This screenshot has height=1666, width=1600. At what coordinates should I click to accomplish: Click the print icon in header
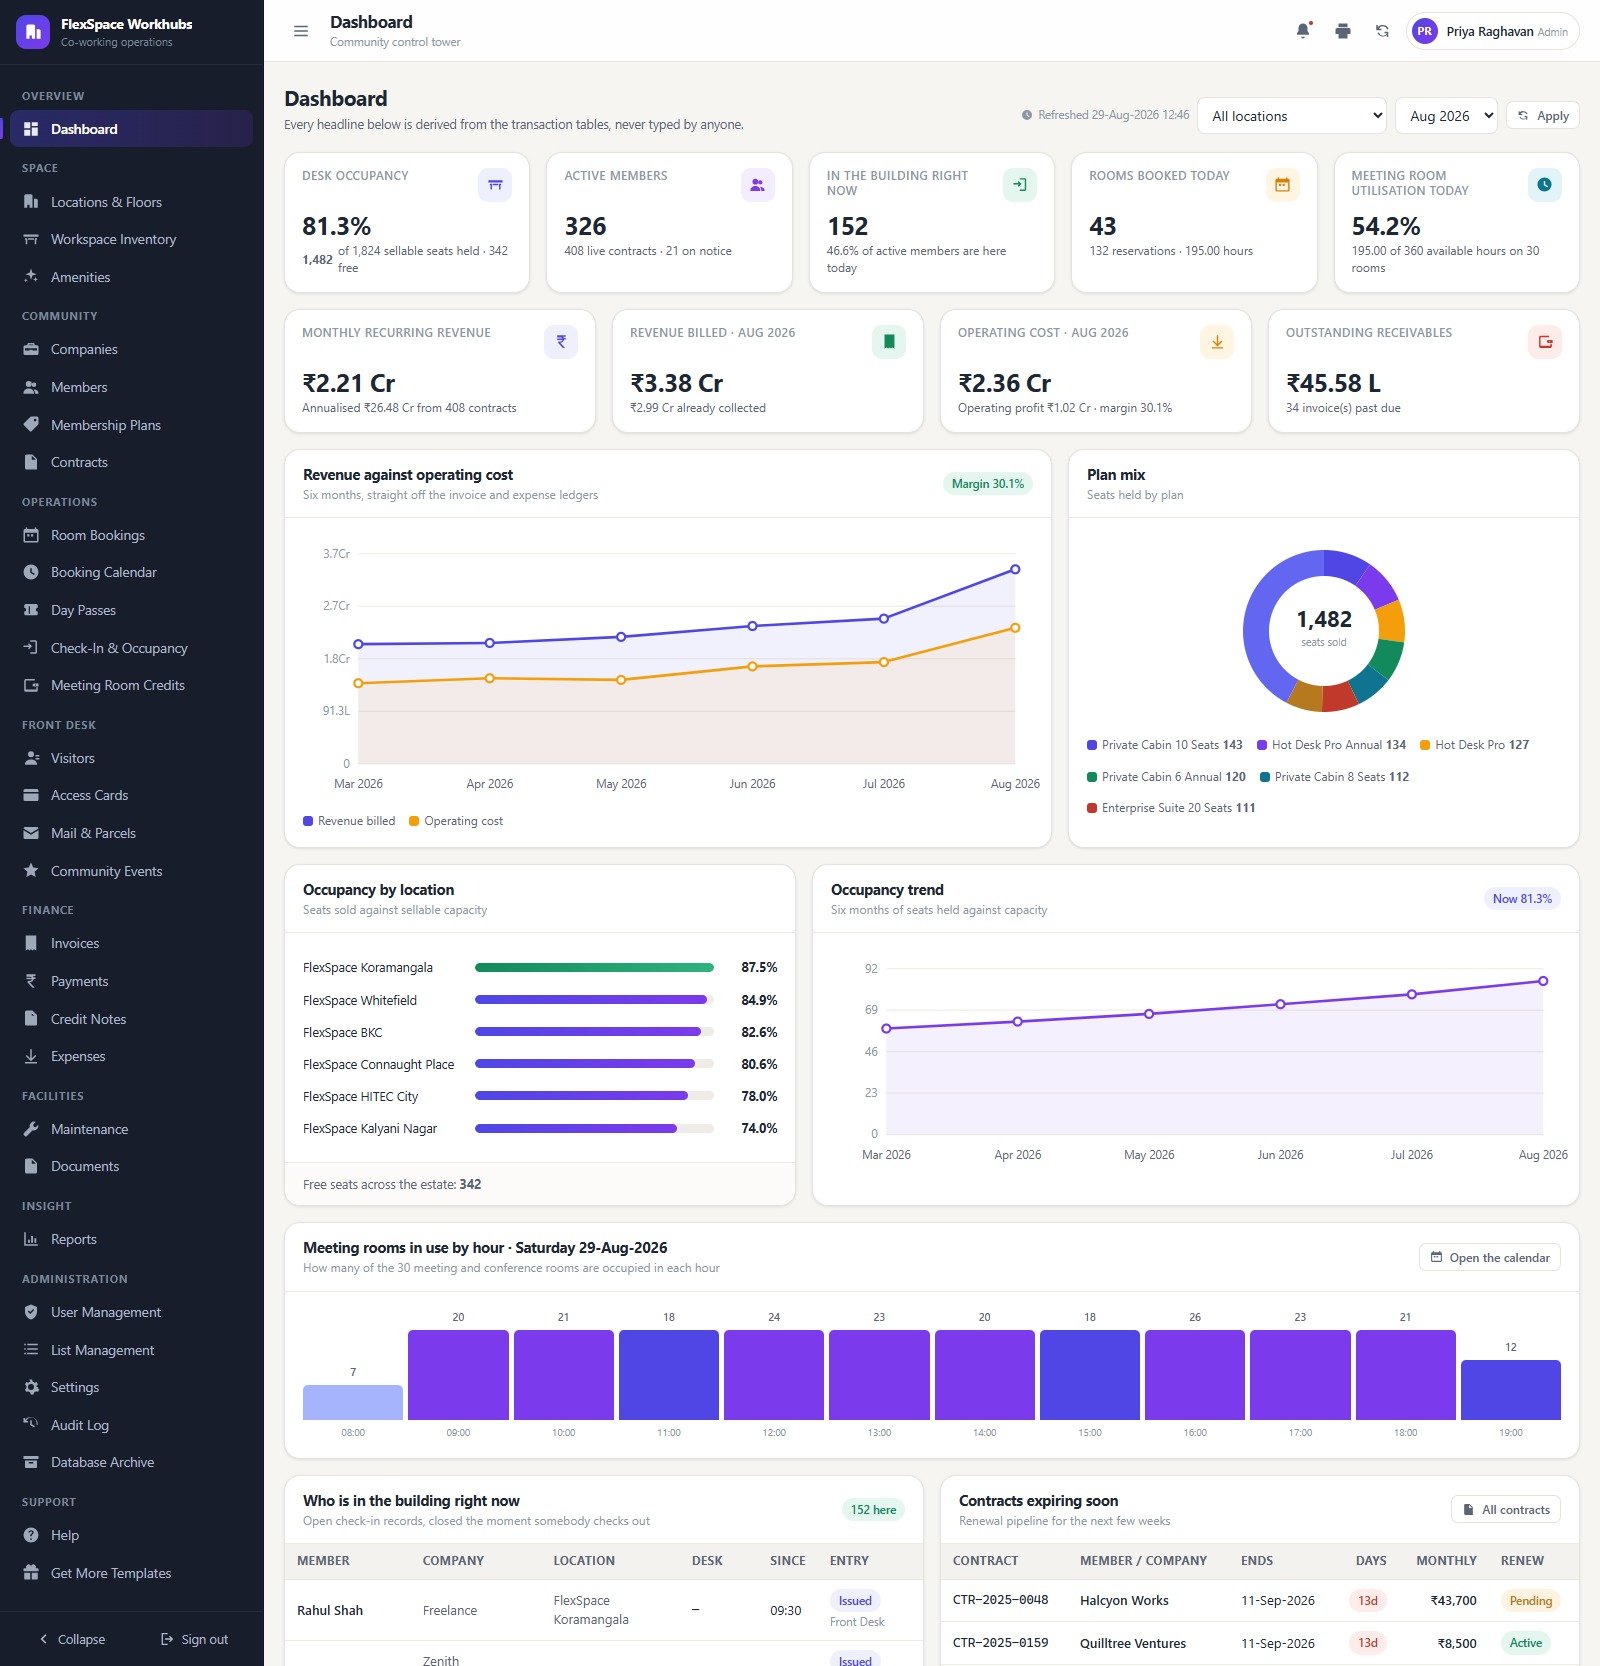pos(1343,31)
